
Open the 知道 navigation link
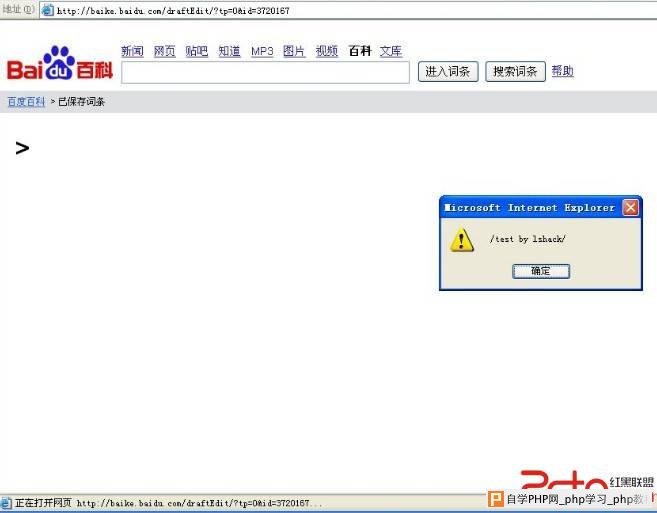(x=230, y=51)
